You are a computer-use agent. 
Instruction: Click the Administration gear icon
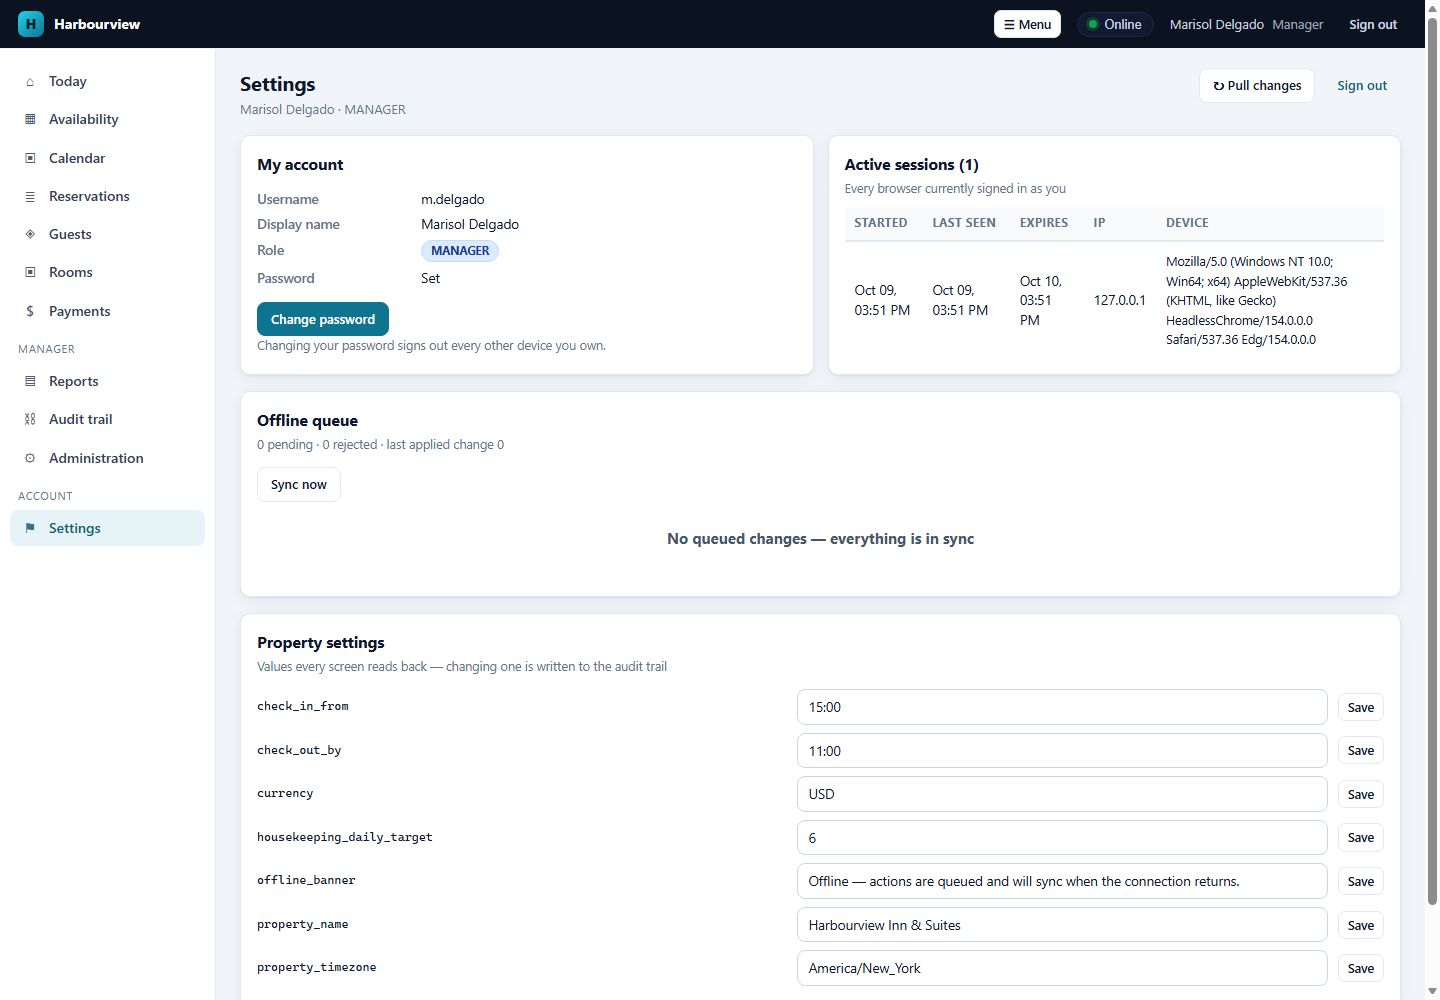30,459
